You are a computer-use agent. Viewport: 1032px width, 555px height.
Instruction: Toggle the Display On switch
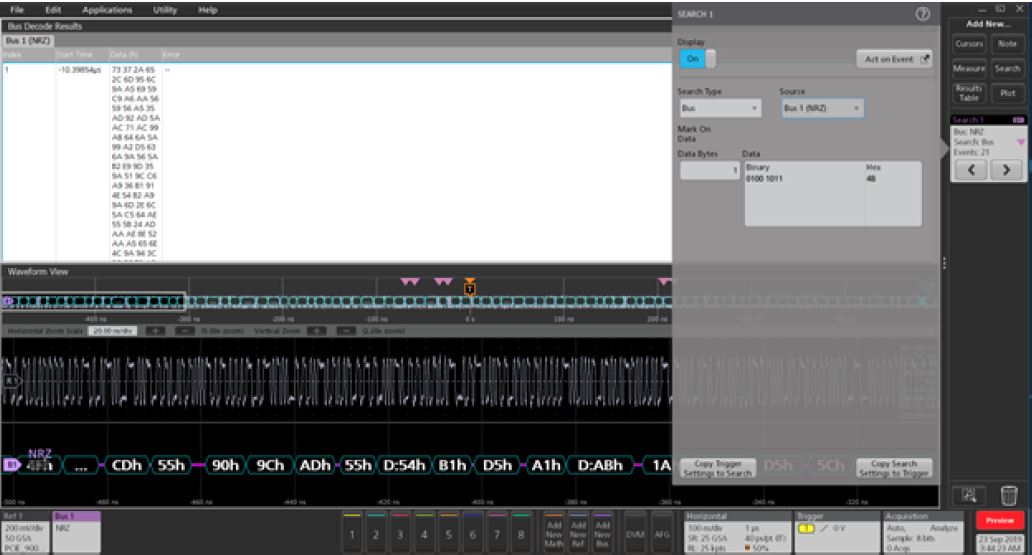pos(696,59)
